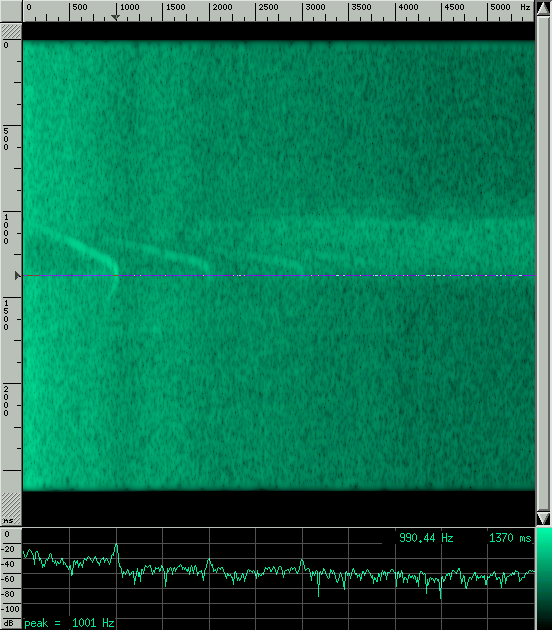
Task: Click the 1500 ms label on time ruler
Action: [x=6, y=315]
